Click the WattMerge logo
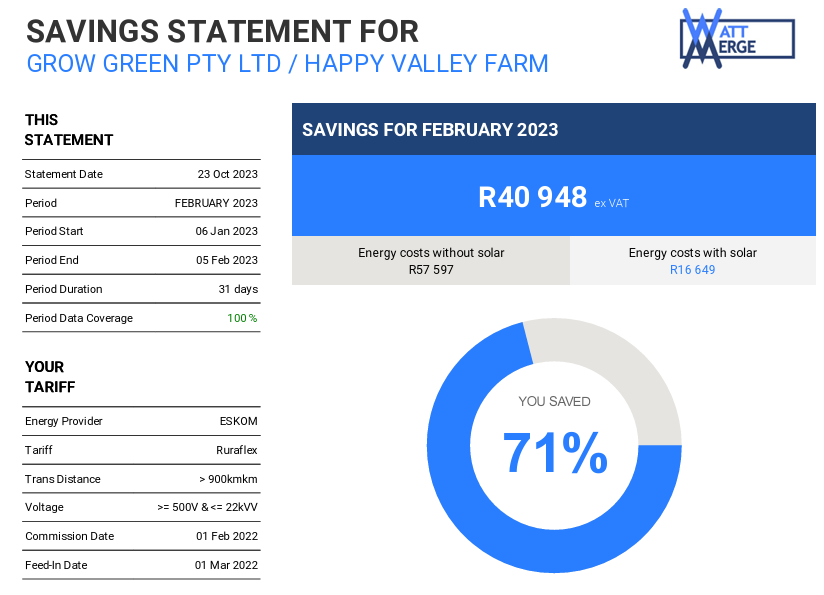The width and height of the screenshot is (824, 595). tap(737, 39)
